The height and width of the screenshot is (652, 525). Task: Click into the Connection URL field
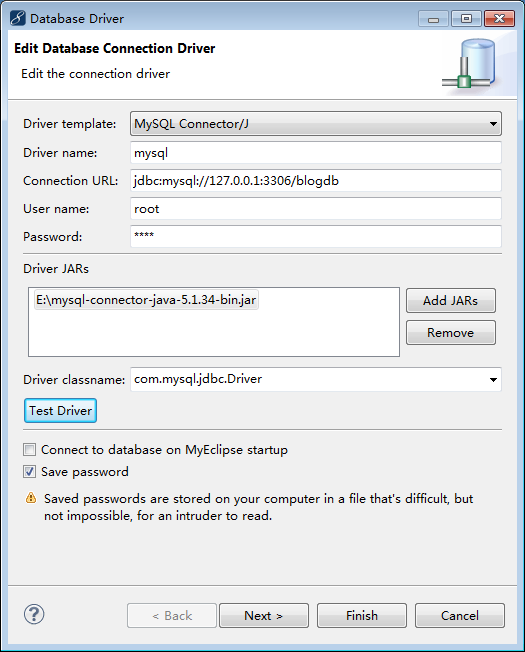point(316,180)
